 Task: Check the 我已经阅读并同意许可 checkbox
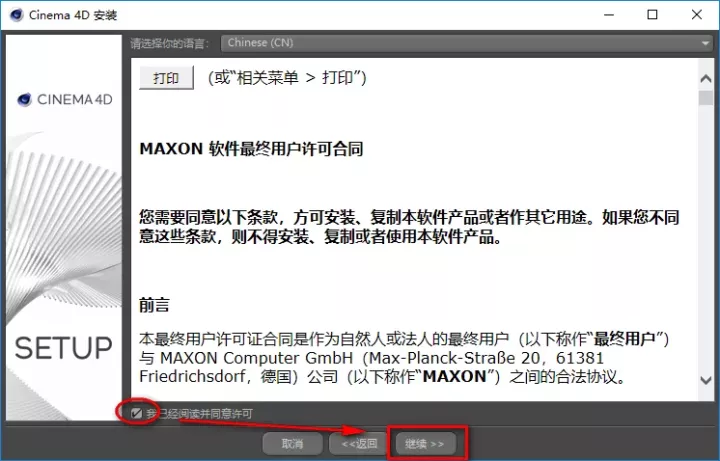(x=136, y=413)
